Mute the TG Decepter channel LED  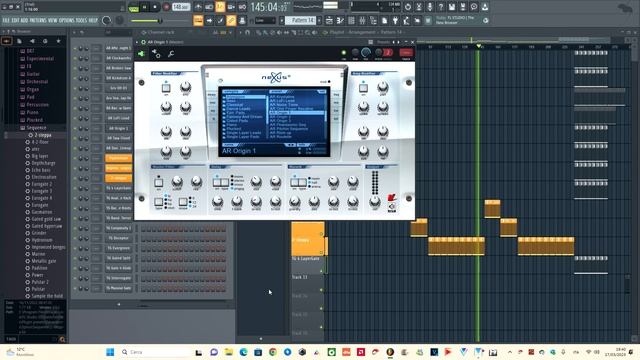pos(75,238)
